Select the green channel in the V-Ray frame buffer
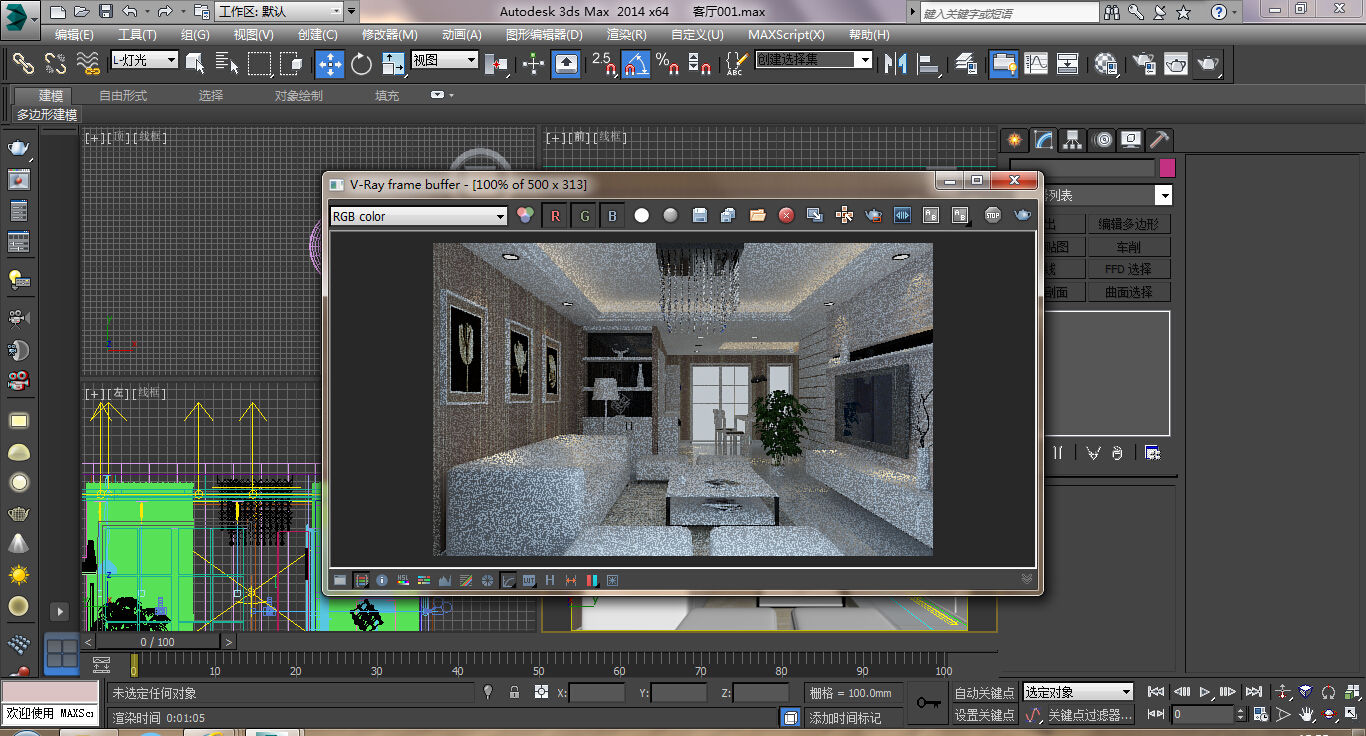 (x=583, y=214)
